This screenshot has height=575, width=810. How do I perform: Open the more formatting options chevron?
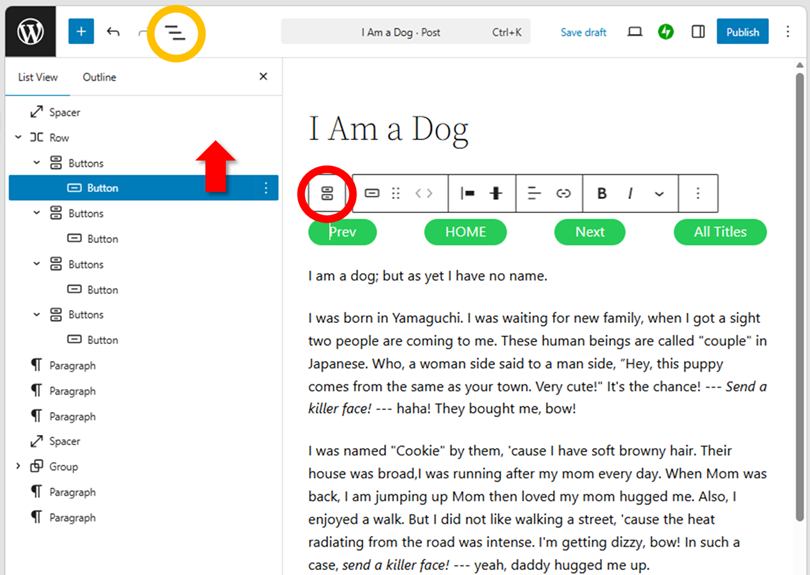point(659,193)
